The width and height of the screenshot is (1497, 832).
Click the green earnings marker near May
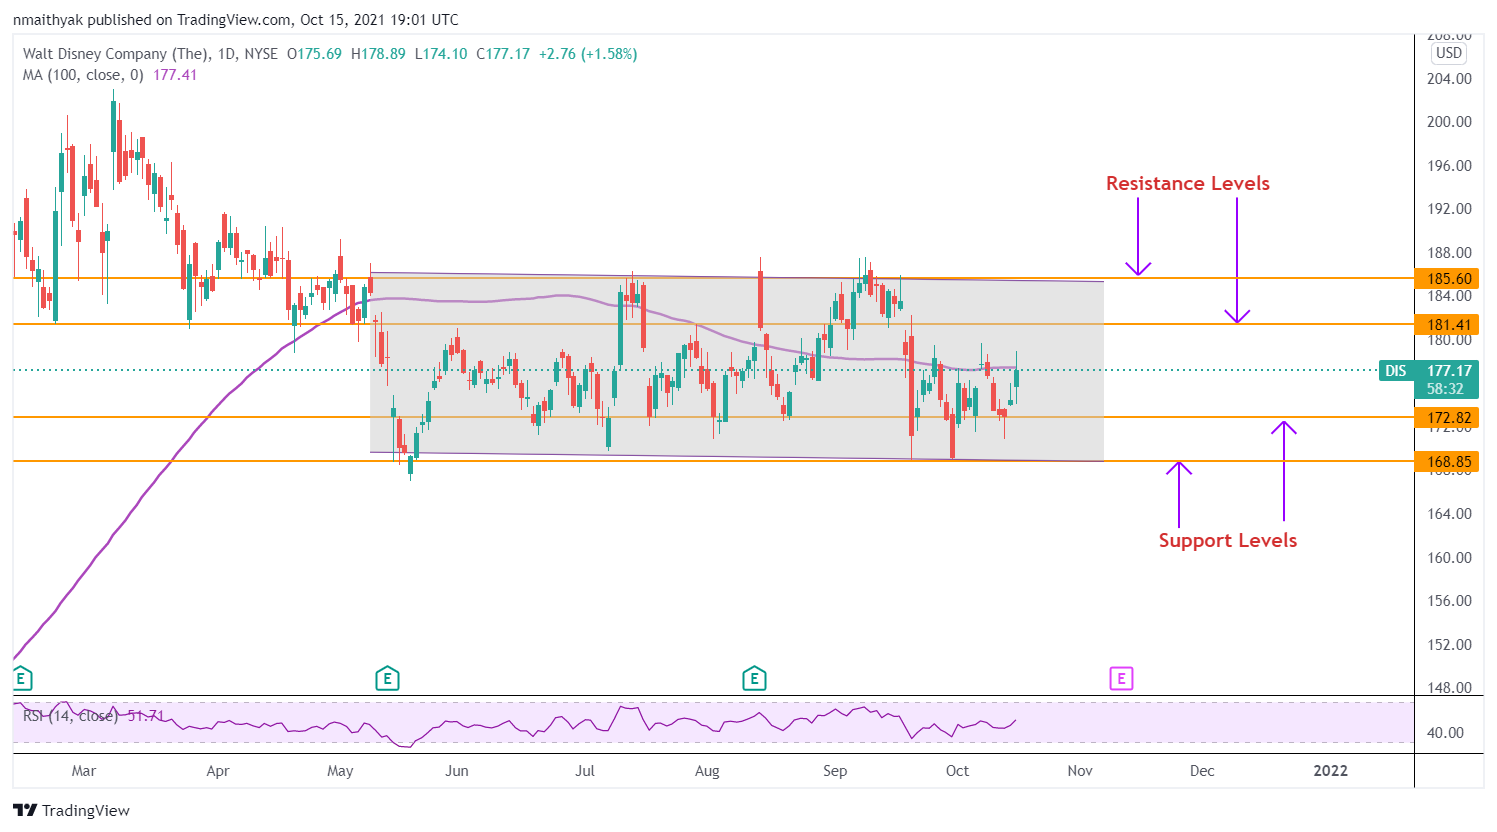[387, 679]
